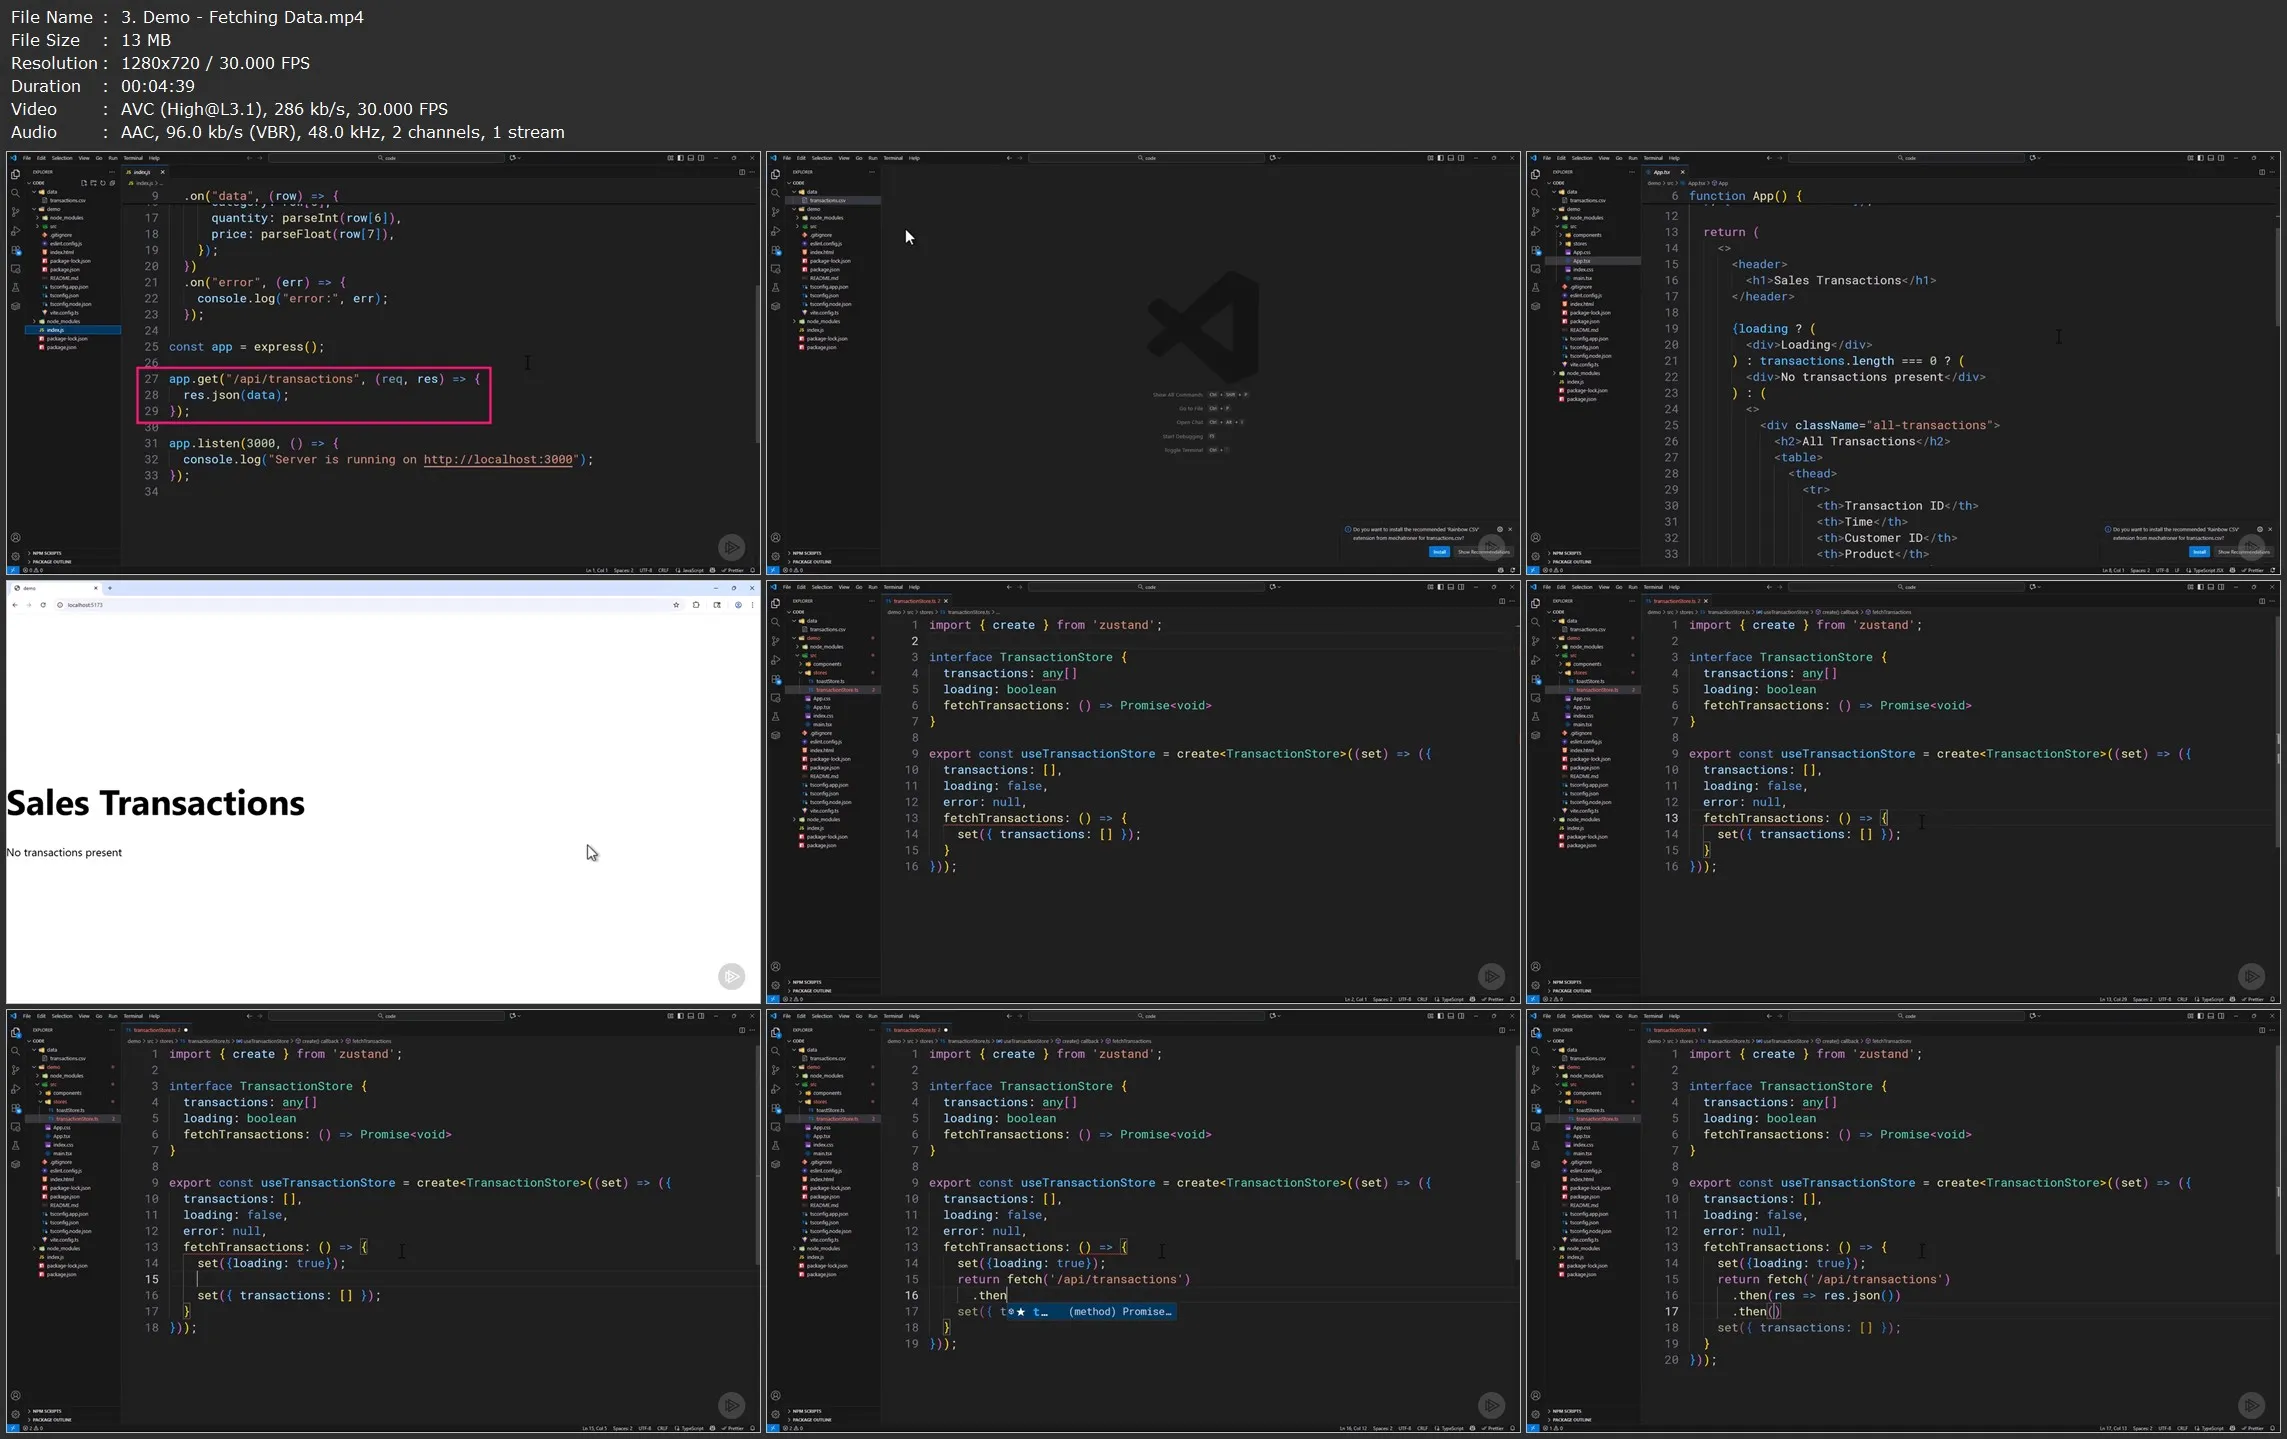The image size is (2287, 1439).
Task: Open new browser tab with plus icon
Action: point(110,588)
